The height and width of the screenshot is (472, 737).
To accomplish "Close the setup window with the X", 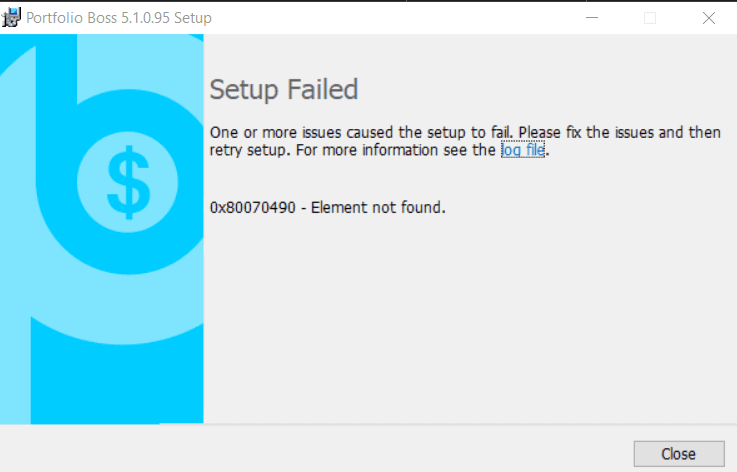I will [709, 18].
